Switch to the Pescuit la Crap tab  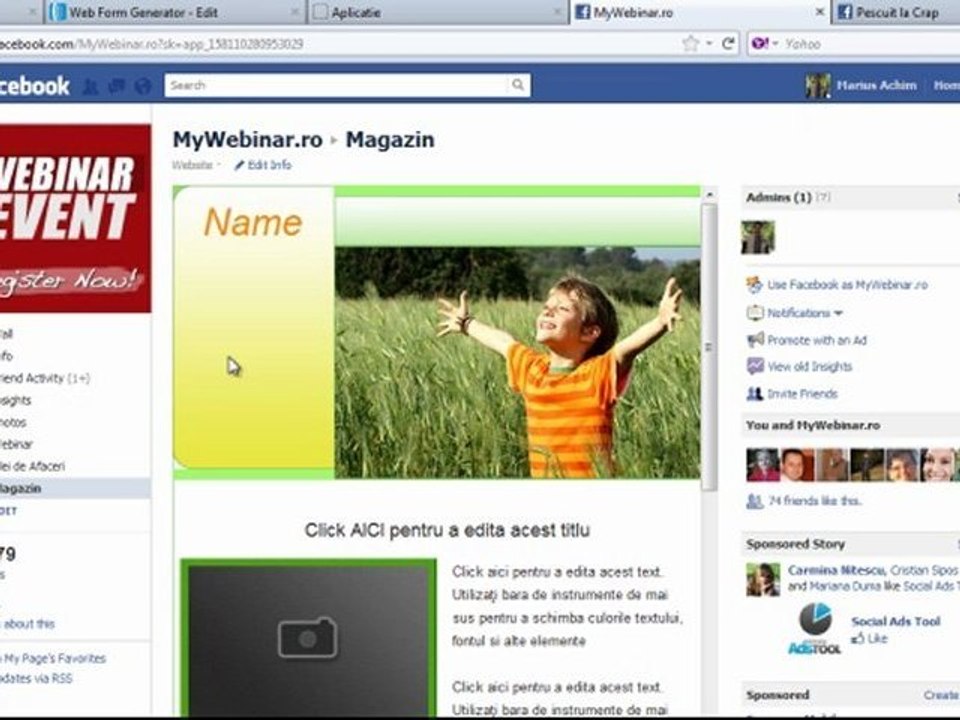click(x=895, y=12)
